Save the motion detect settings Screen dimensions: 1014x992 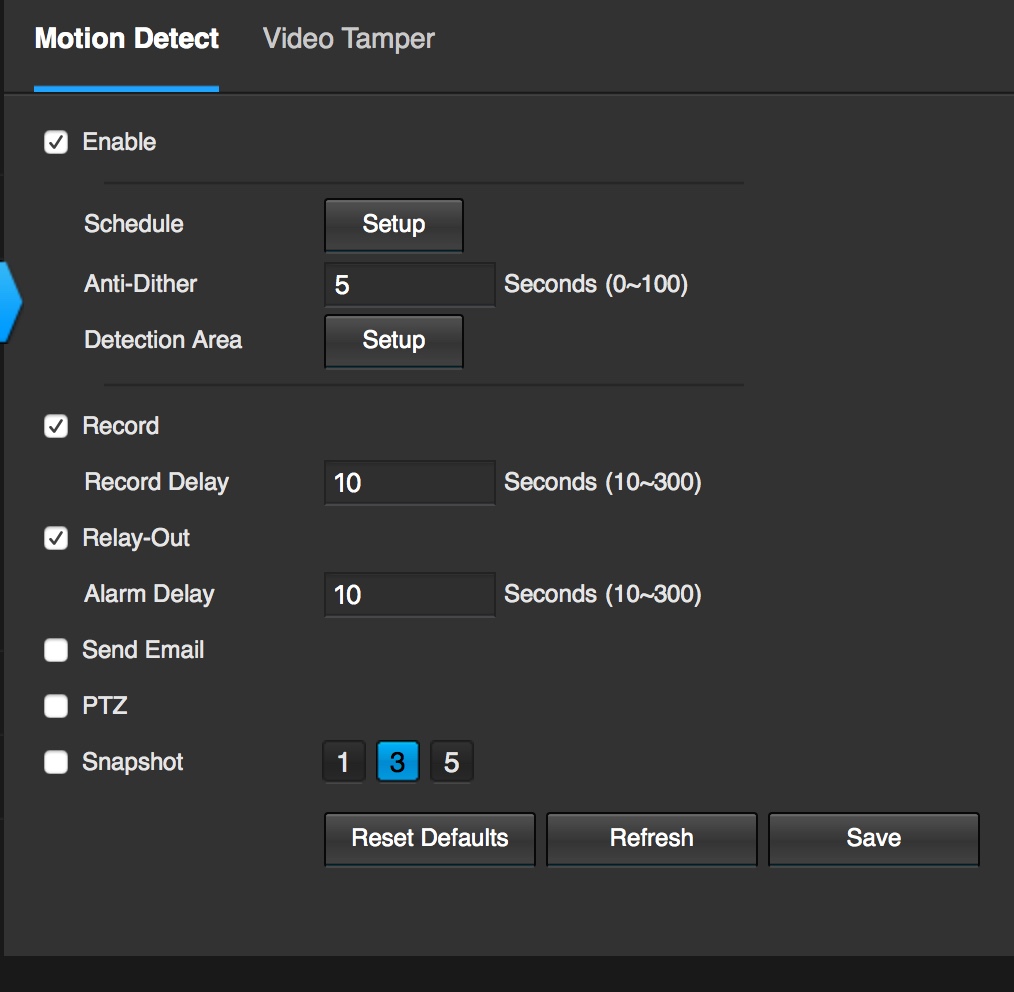pyautogui.click(x=874, y=839)
